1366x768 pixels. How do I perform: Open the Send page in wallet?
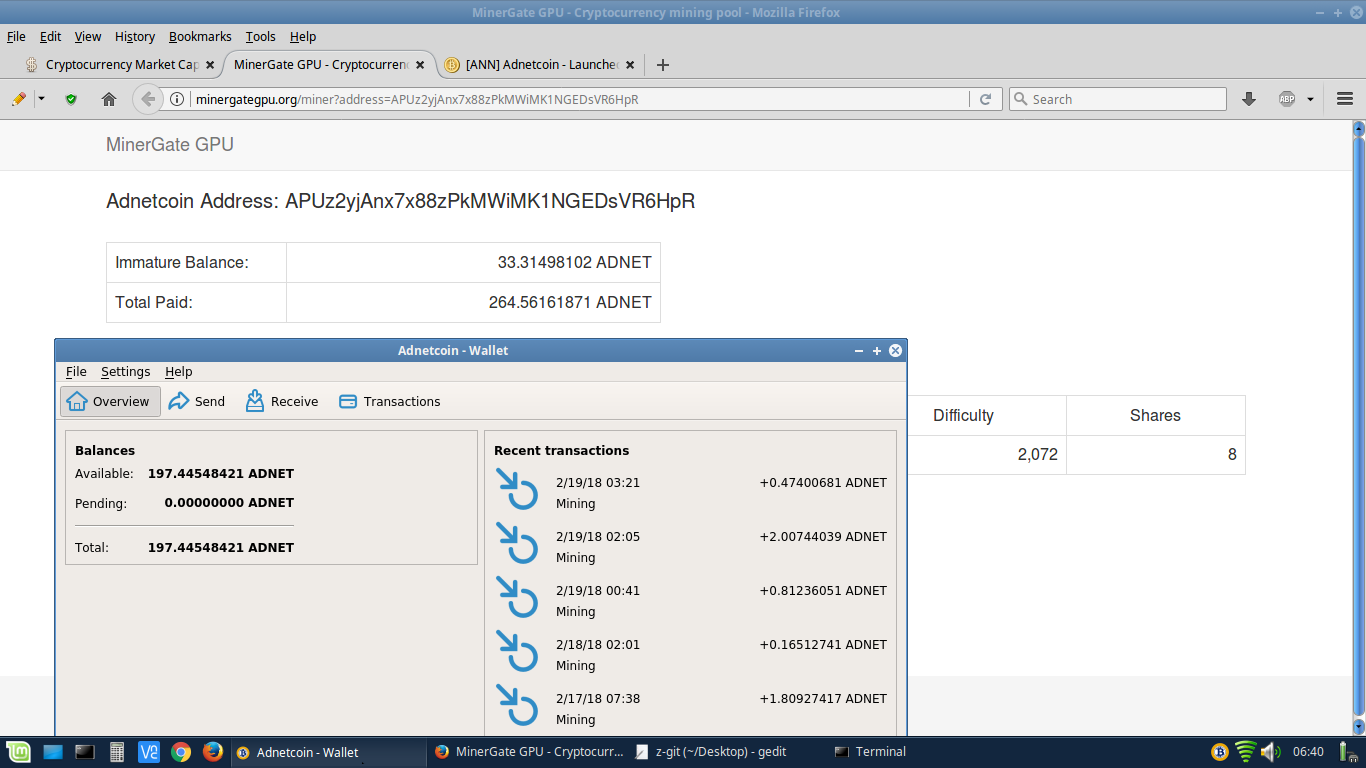point(197,401)
